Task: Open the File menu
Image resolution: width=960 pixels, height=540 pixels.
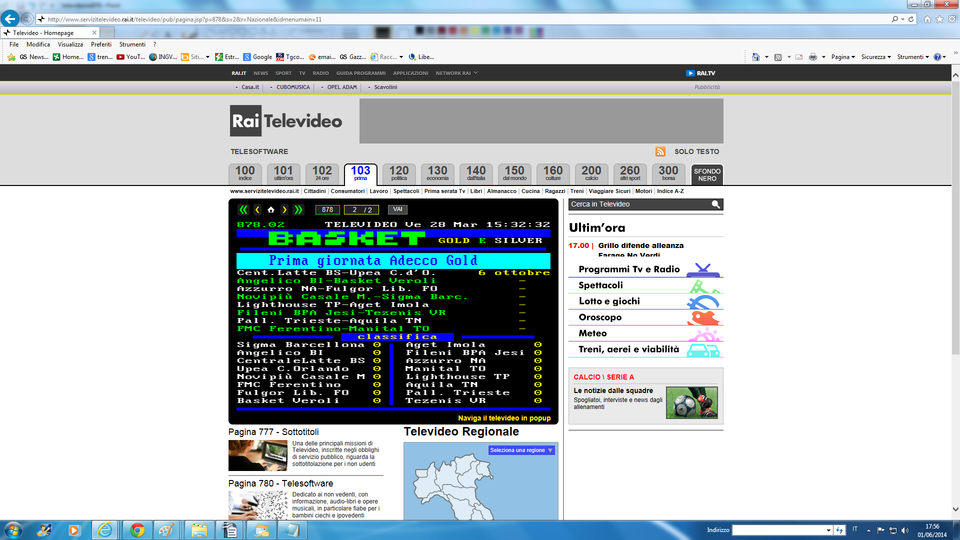Action: click(x=13, y=44)
